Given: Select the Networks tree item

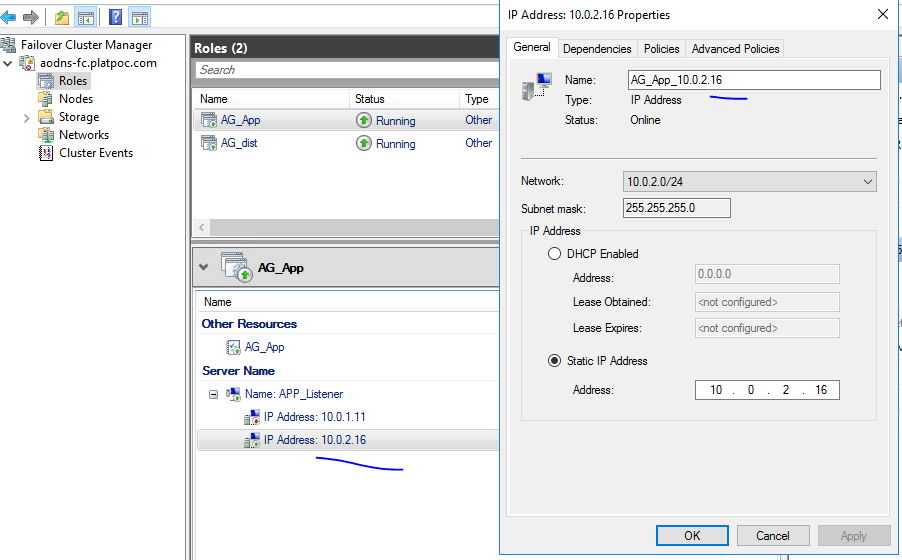Looking at the screenshot, I should (84, 135).
